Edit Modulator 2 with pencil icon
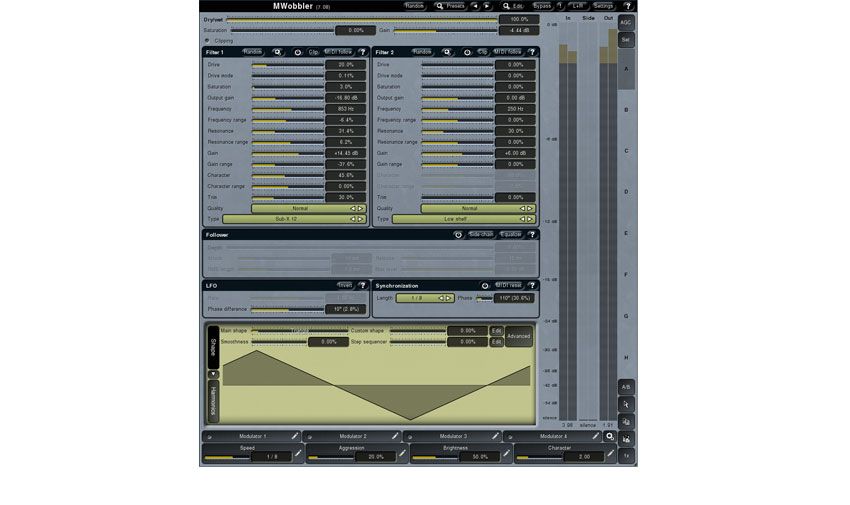The image size is (850, 505). point(395,436)
